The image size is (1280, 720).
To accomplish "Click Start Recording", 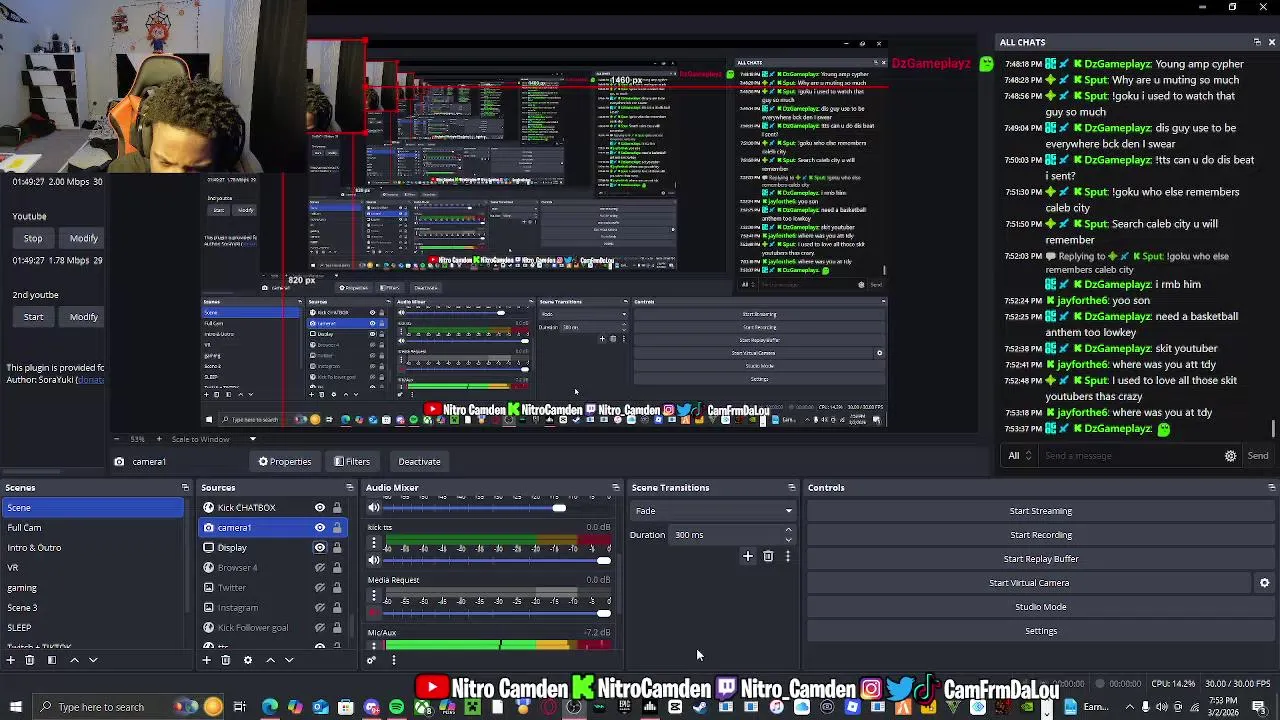I will pos(1040,535).
